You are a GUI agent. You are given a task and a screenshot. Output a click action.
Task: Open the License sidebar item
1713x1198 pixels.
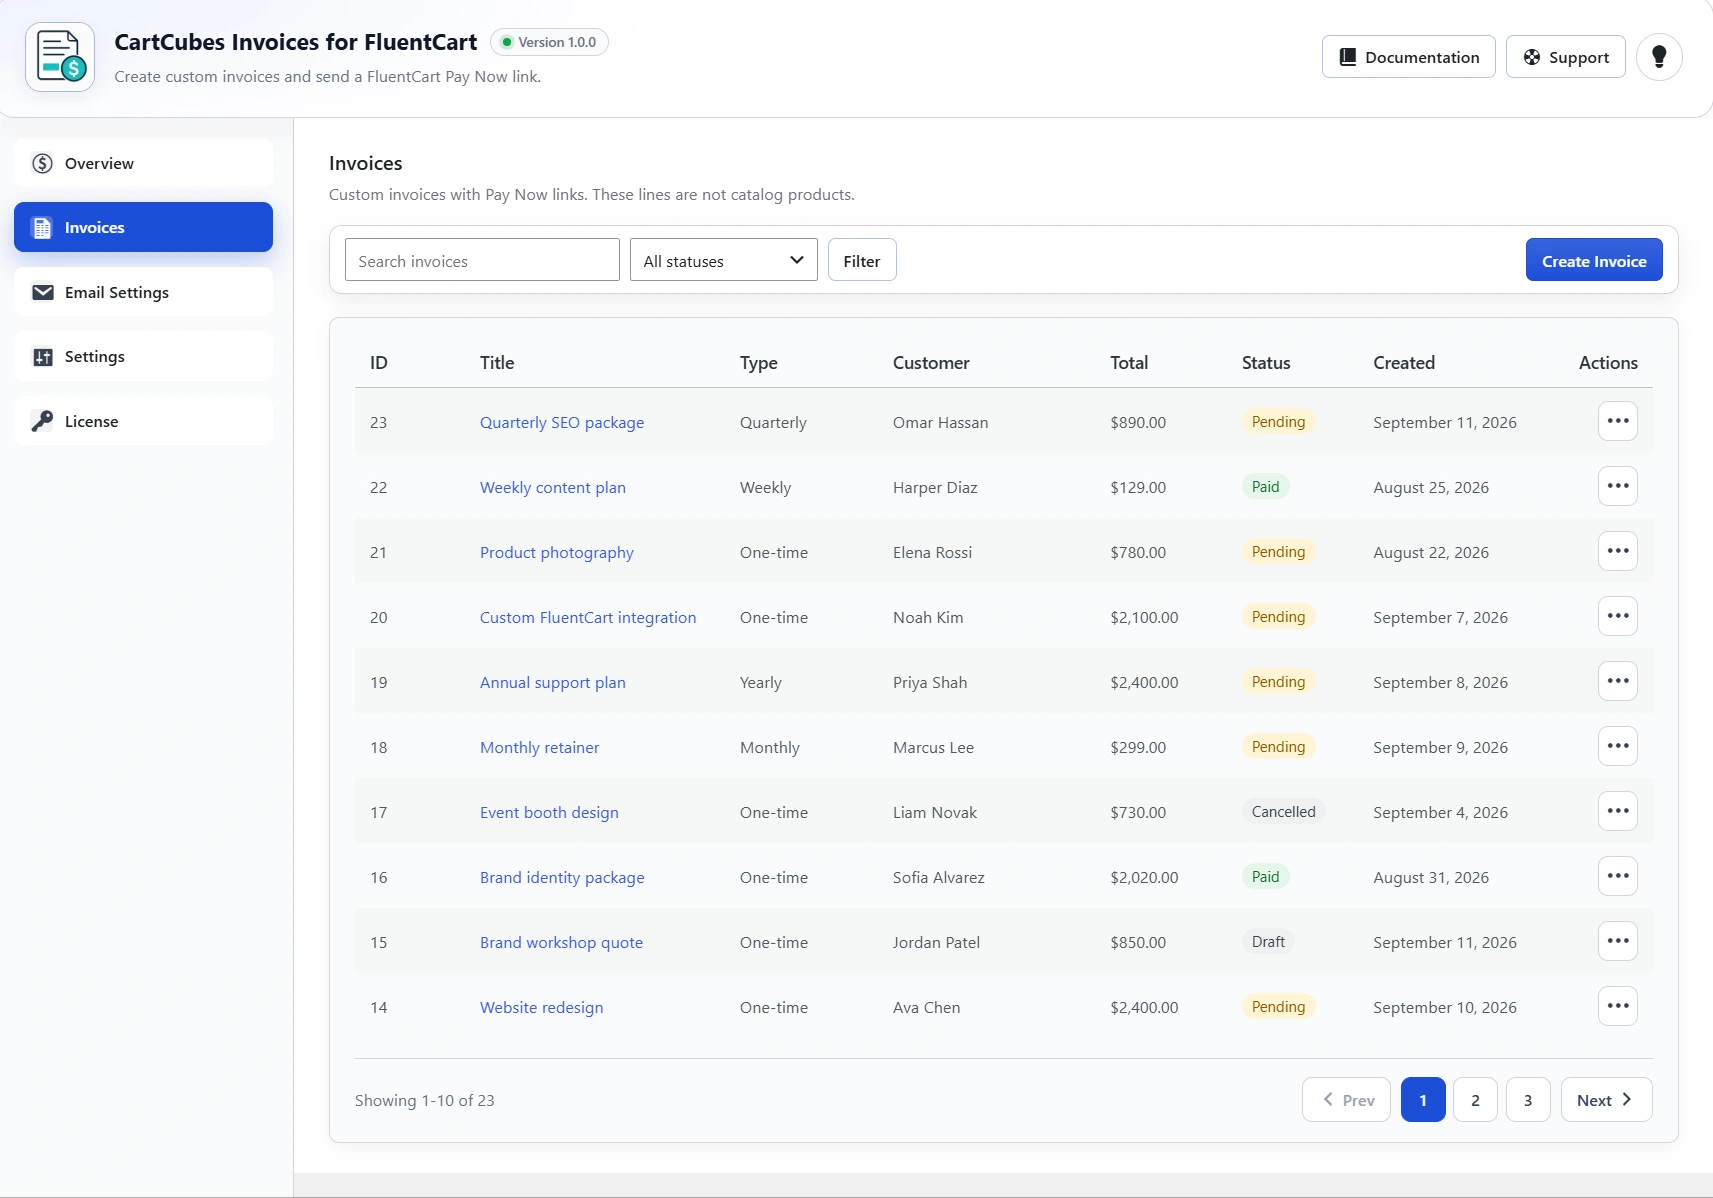pos(143,421)
